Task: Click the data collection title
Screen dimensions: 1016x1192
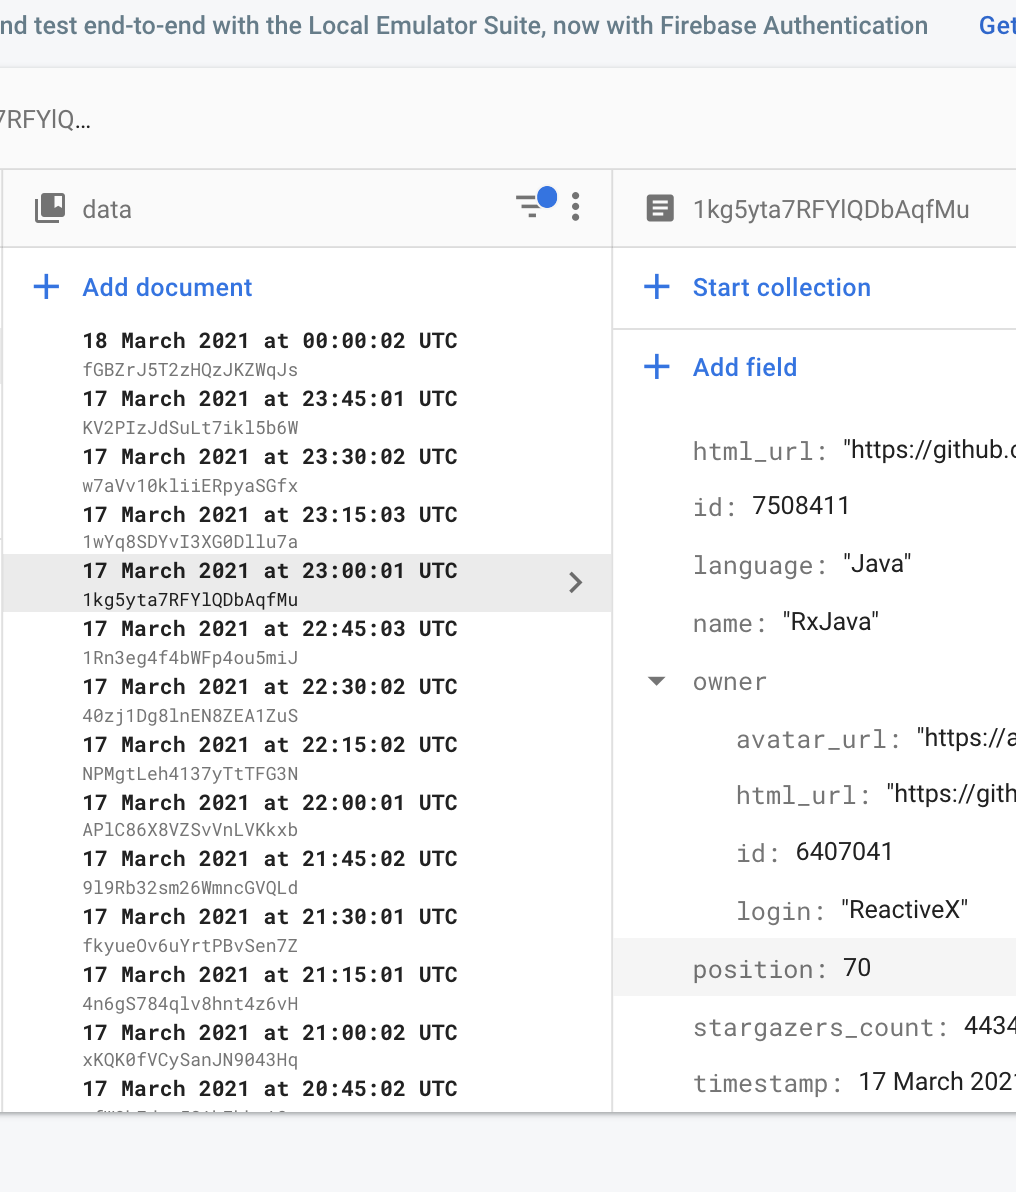Action: 107,209
